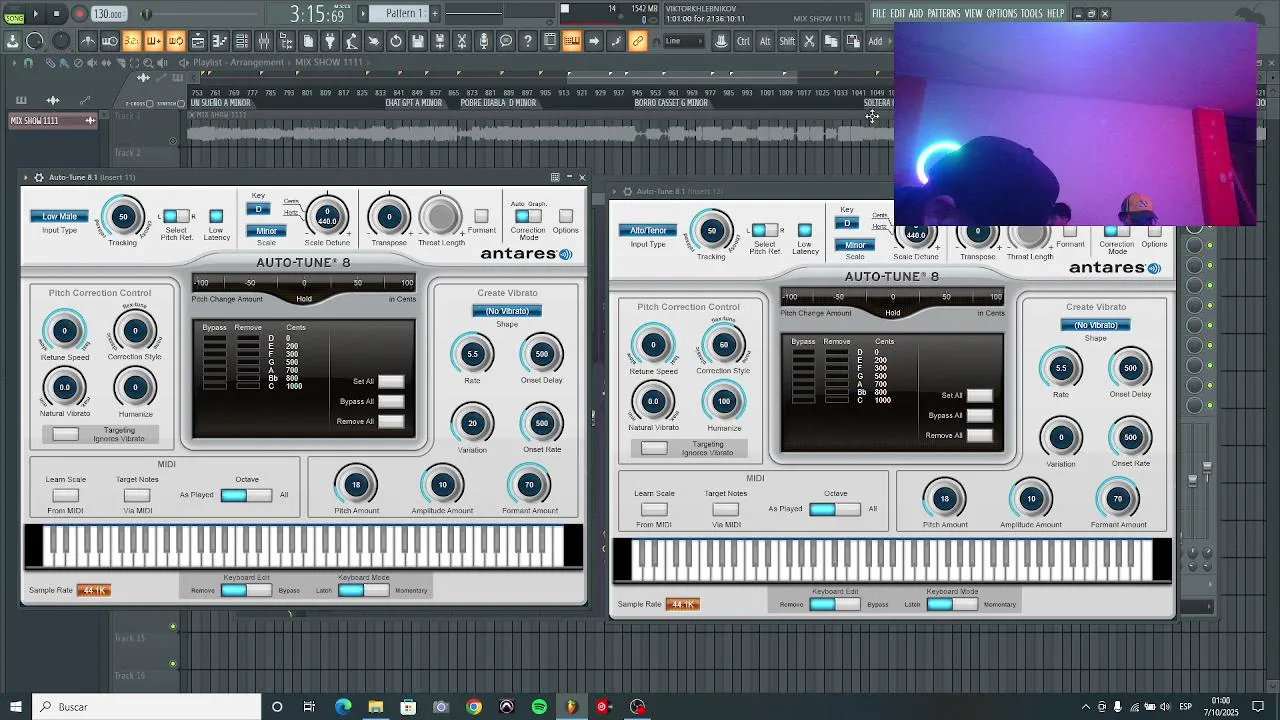Click the Buscar search box in taskbar
This screenshot has width=1280, height=720.
146,707
